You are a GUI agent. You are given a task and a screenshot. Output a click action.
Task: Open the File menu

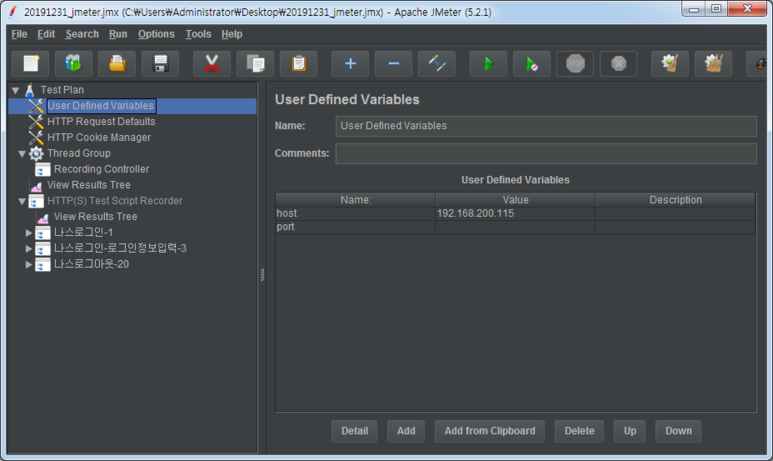coord(19,34)
